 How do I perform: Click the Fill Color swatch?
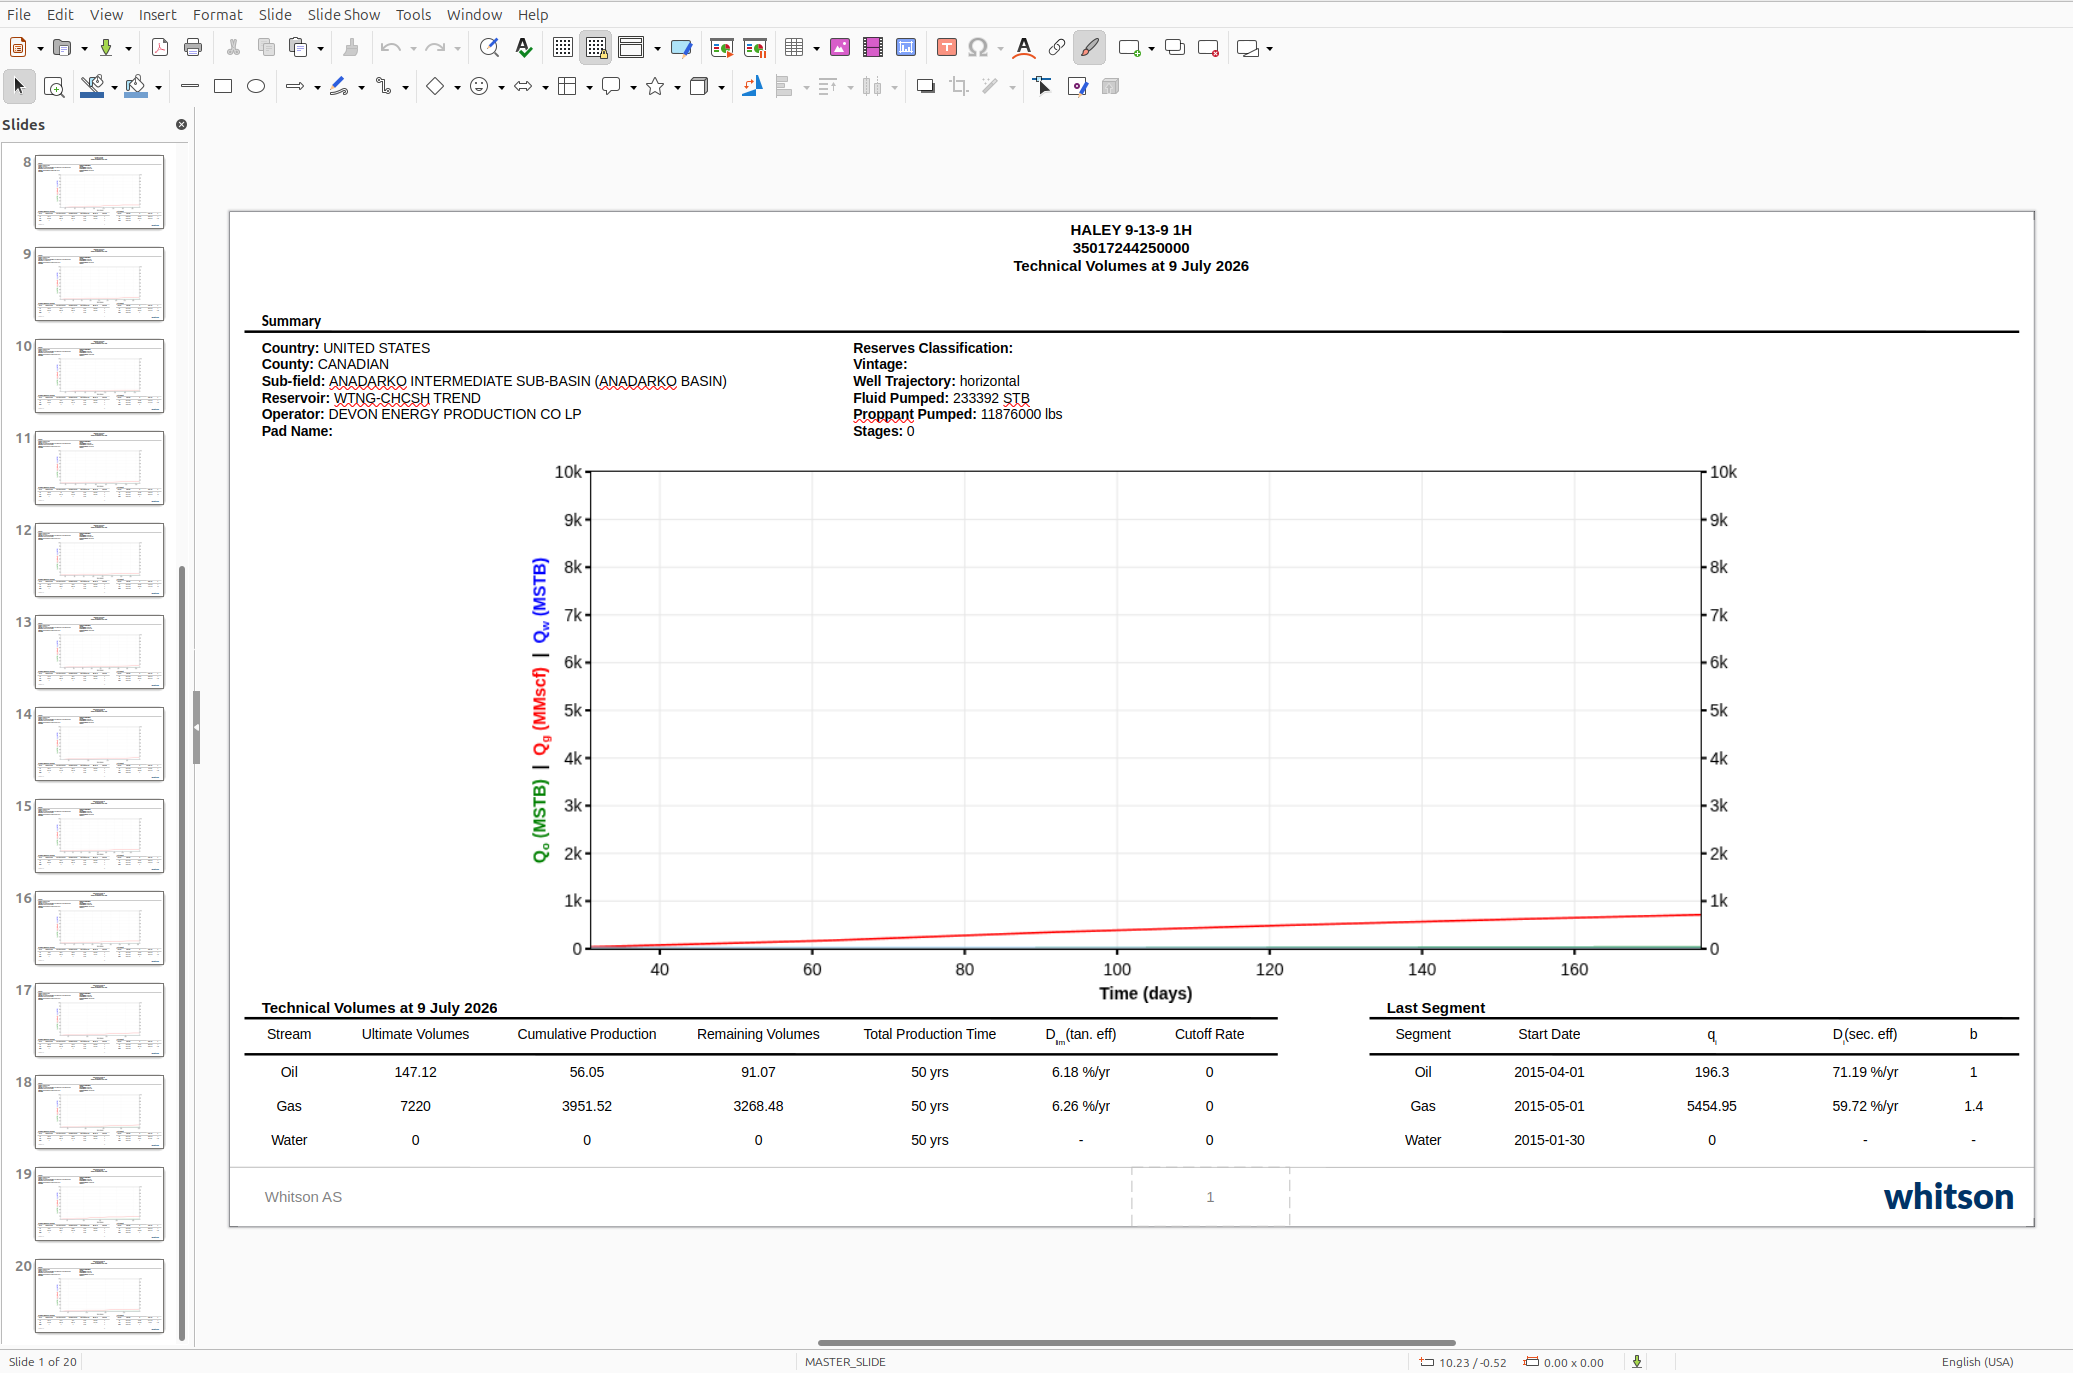click(136, 87)
